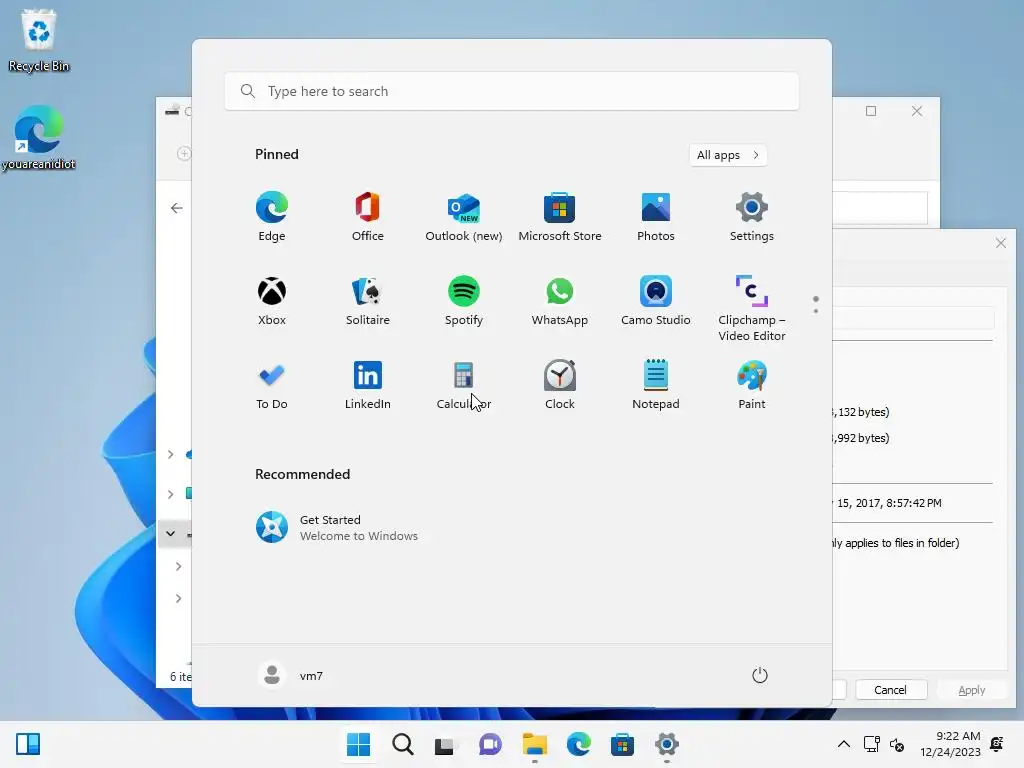
Task: Open File Explorer from taskbar
Action: coord(534,744)
